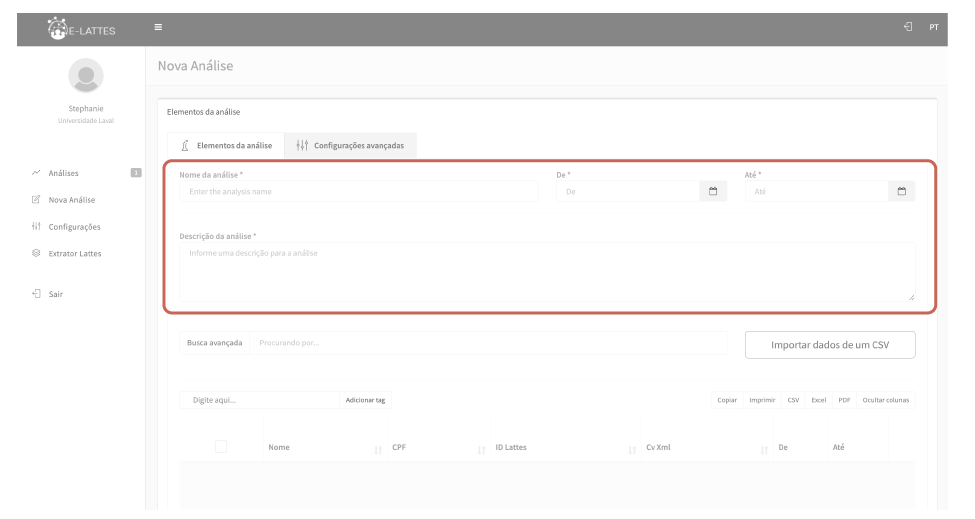The image size is (975, 519).
Task: Toggle the select-all checkbox in table header
Action: point(221,446)
